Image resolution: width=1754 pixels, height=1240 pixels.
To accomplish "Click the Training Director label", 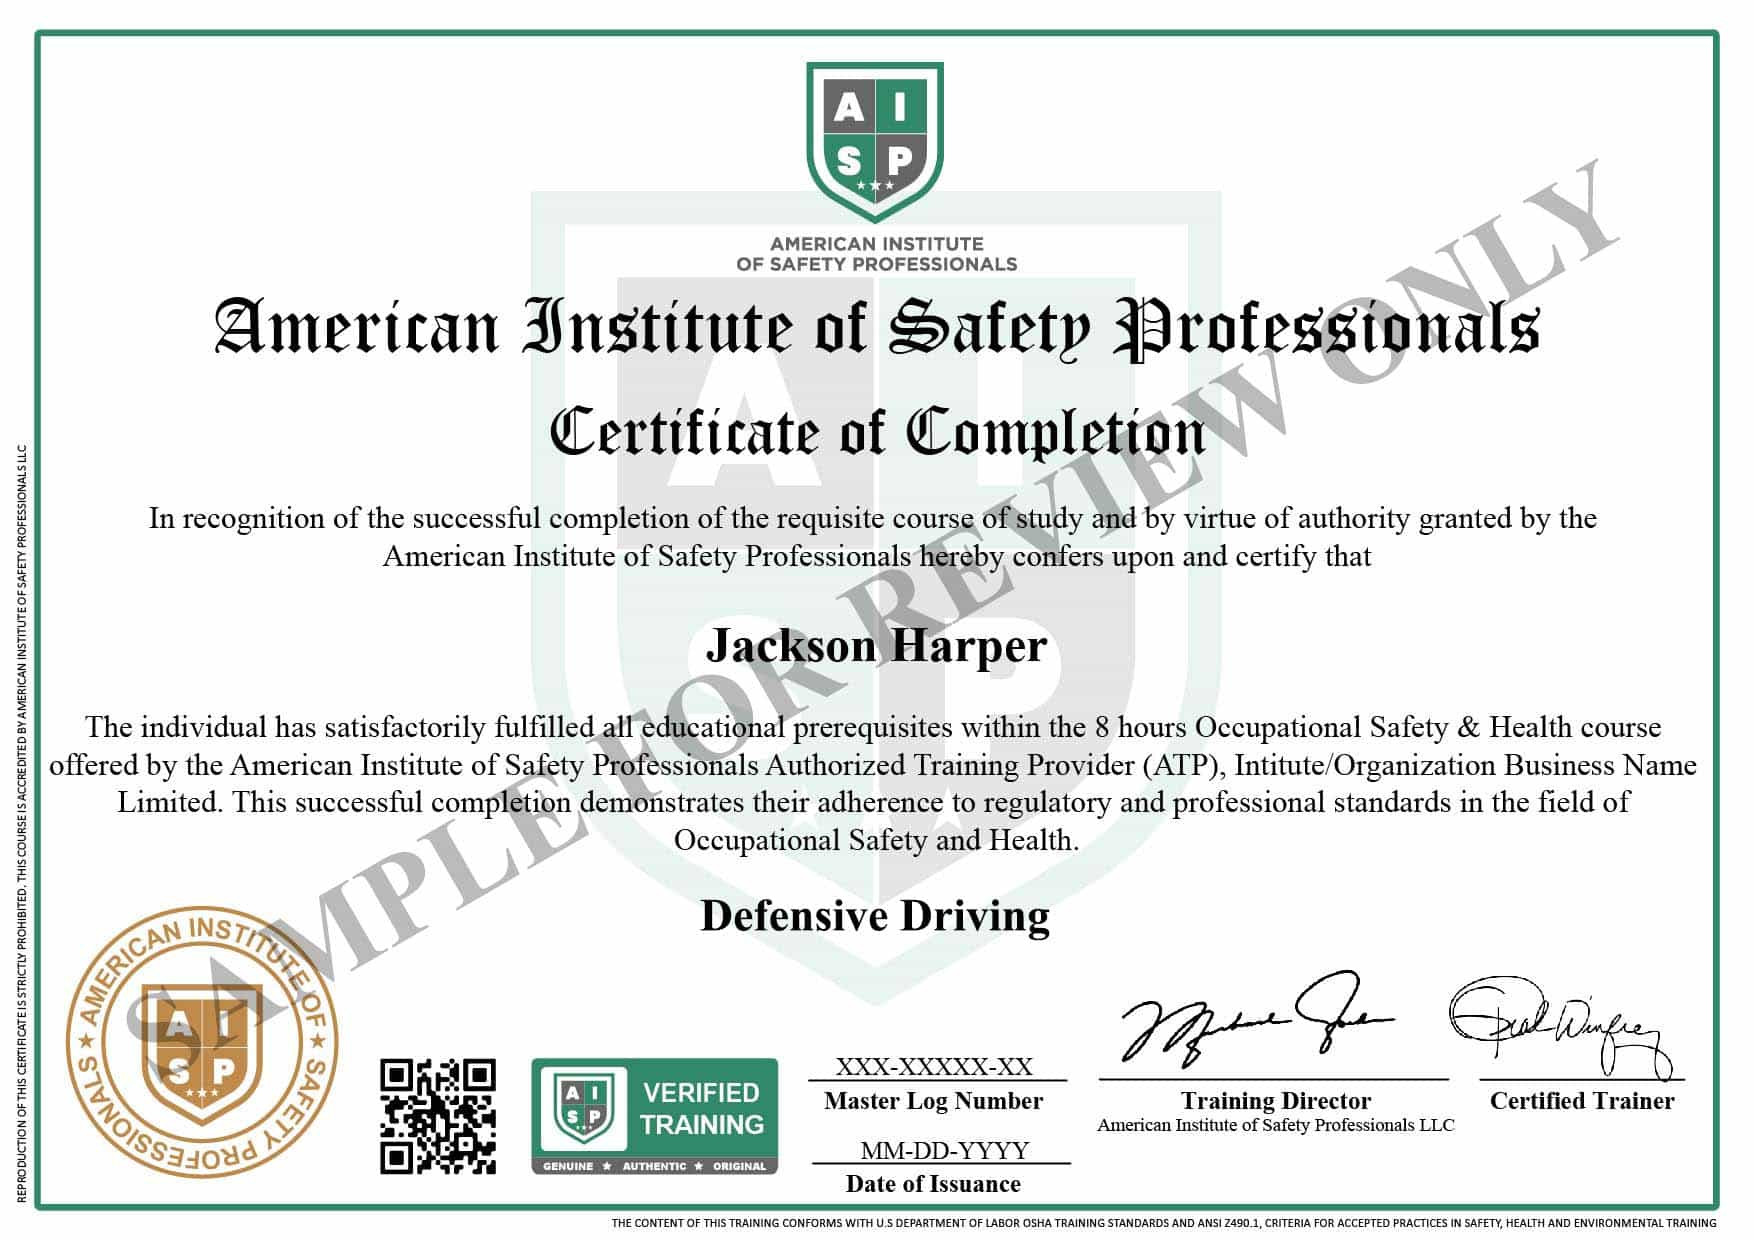I will pyautogui.click(x=1275, y=1101).
